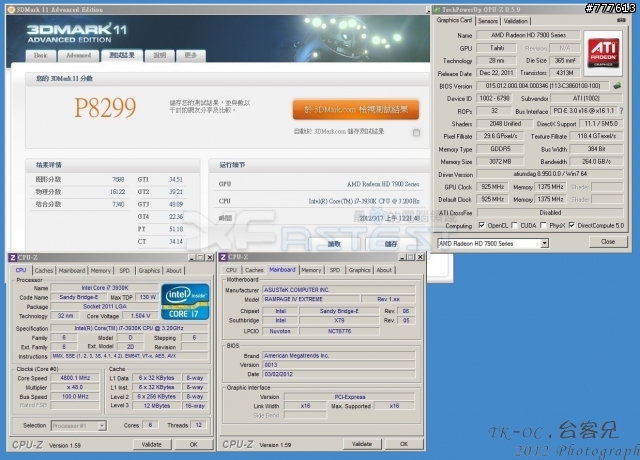Switch to the Advanced tab in 3DMark 11
640x460 pixels.
coord(79,56)
